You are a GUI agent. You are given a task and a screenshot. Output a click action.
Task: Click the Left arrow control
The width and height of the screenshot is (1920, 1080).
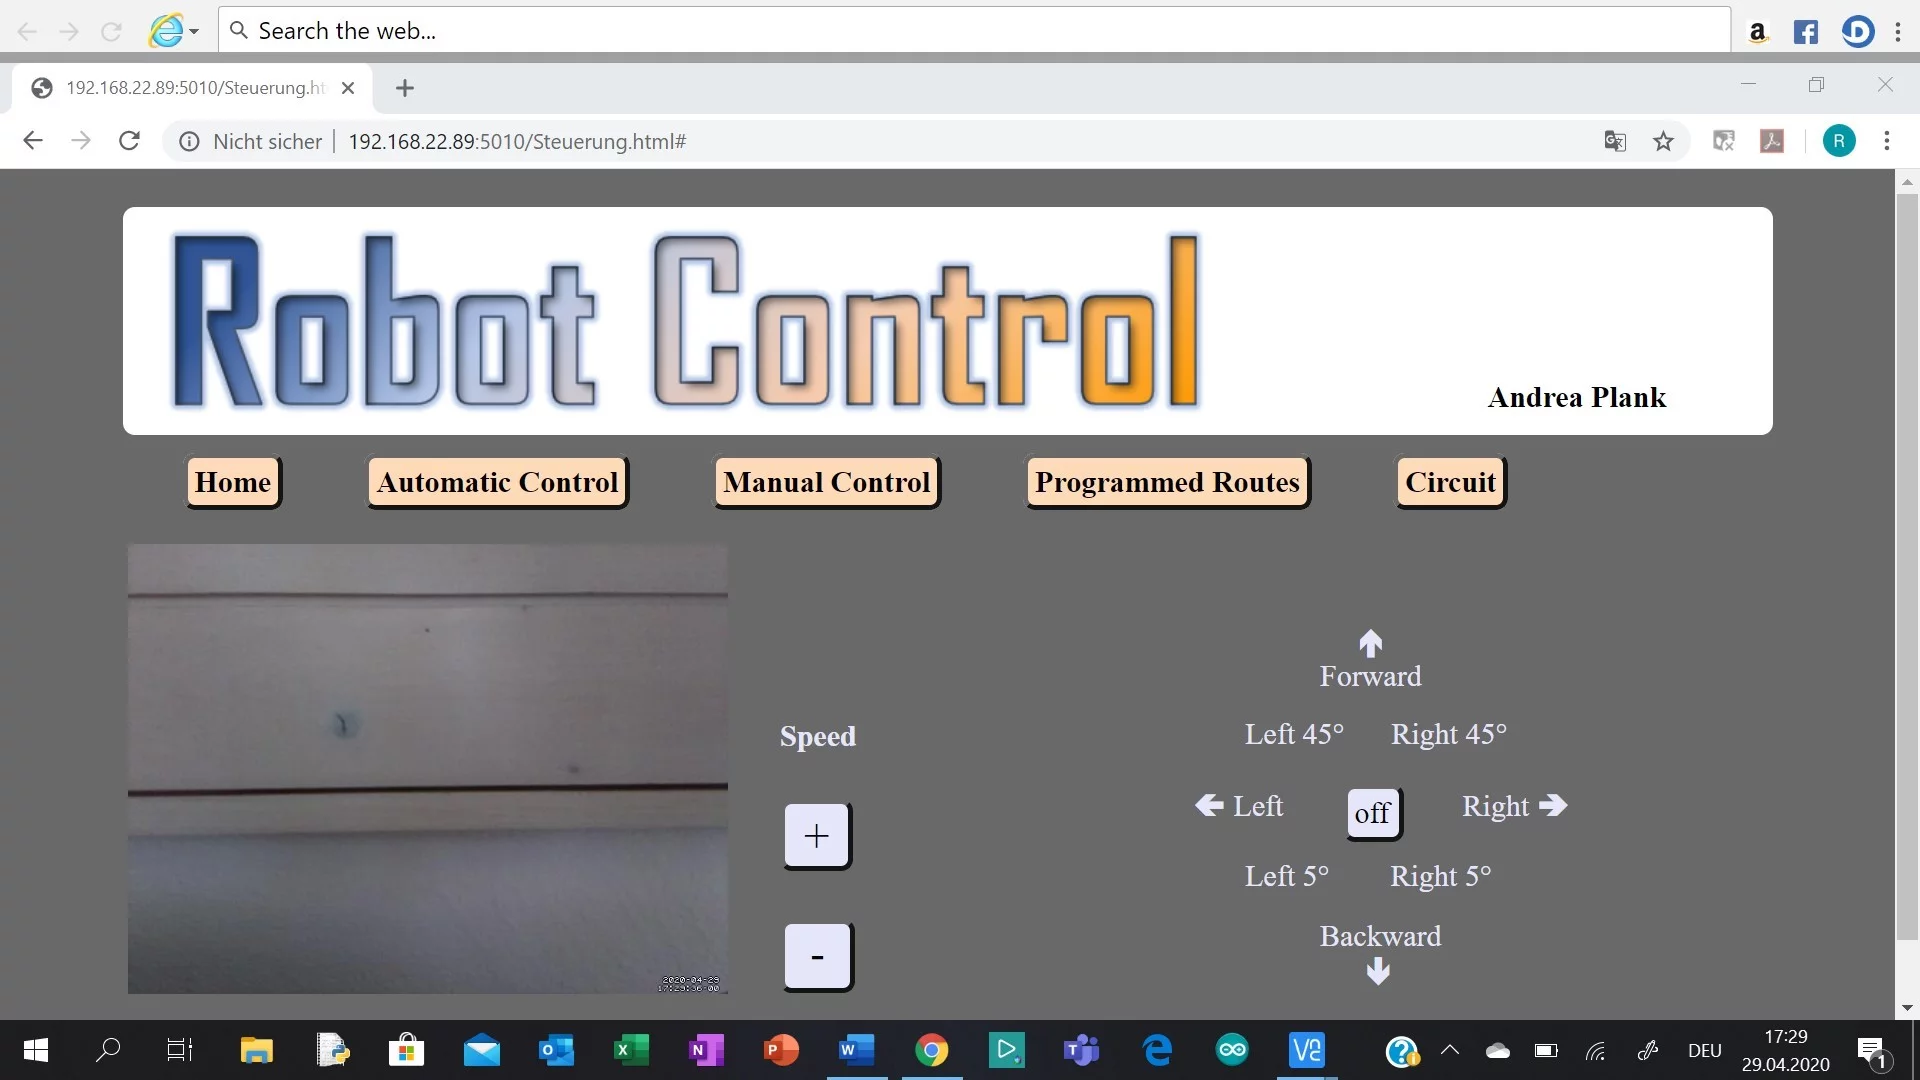(x=1239, y=806)
